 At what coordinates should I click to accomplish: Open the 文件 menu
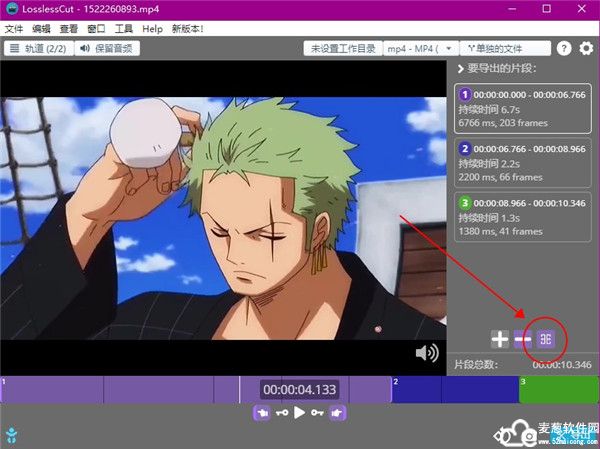pyautogui.click(x=14, y=29)
